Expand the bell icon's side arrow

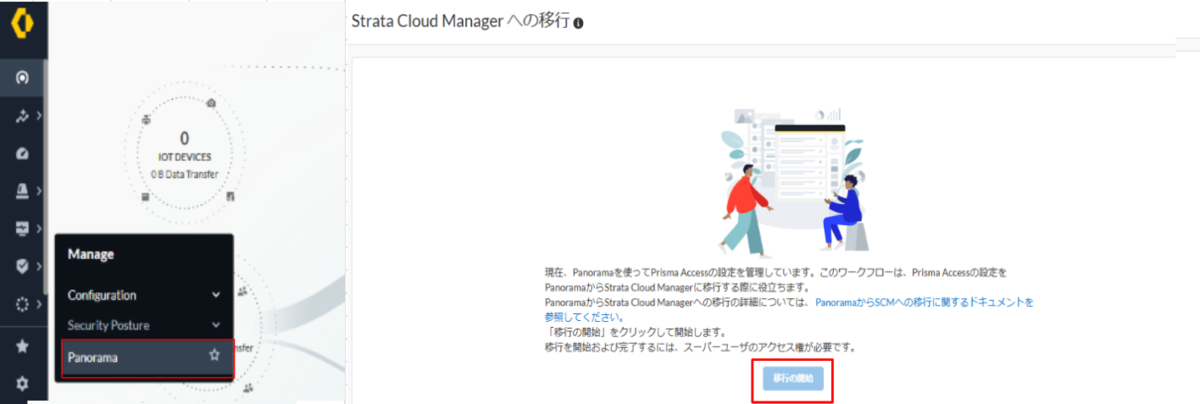tap(38, 191)
